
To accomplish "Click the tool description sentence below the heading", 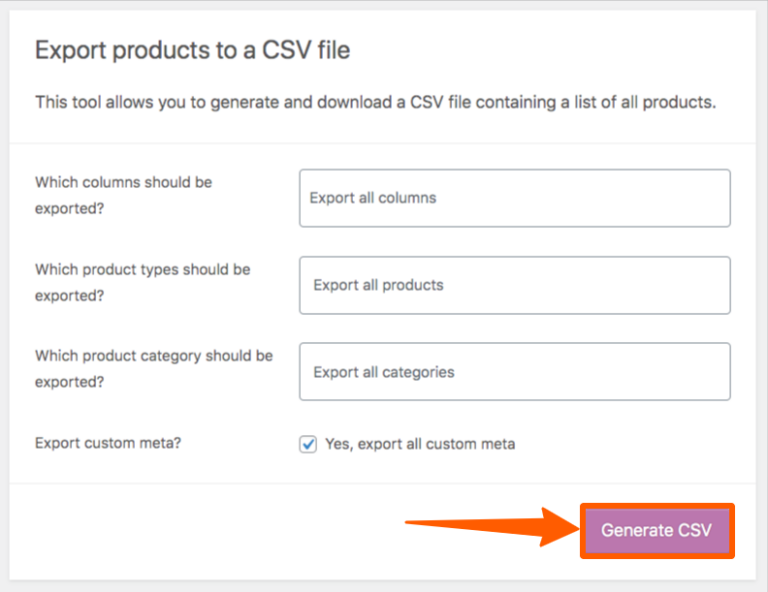I will (x=375, y=103).
